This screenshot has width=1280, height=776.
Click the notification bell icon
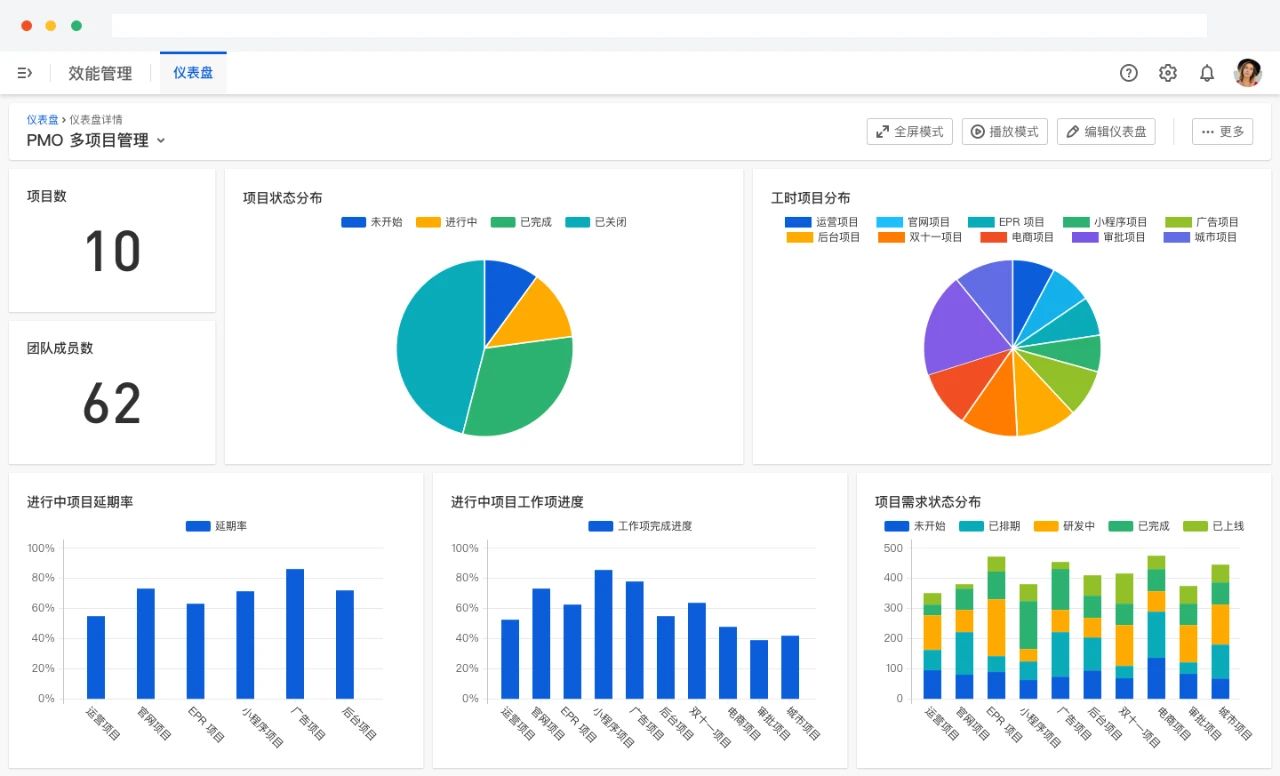click(1207, 73)
